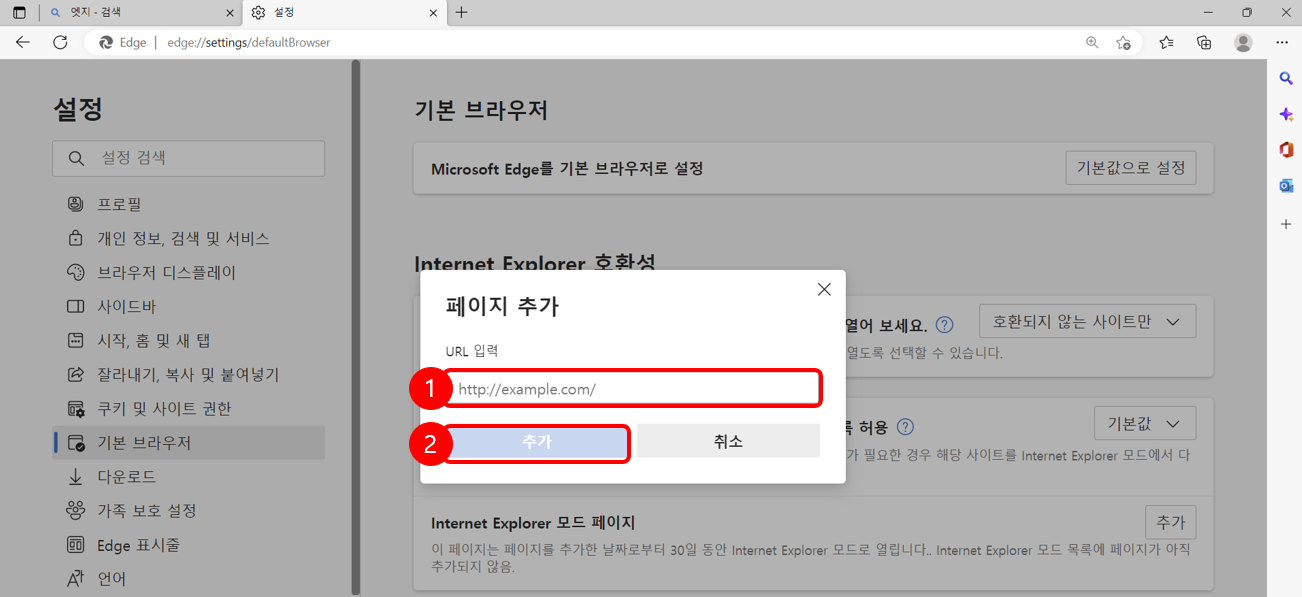Image resolution: width=1302 pixels, height=597 pixels.
Task: Open 언어 settings
Action: [189, 578]
